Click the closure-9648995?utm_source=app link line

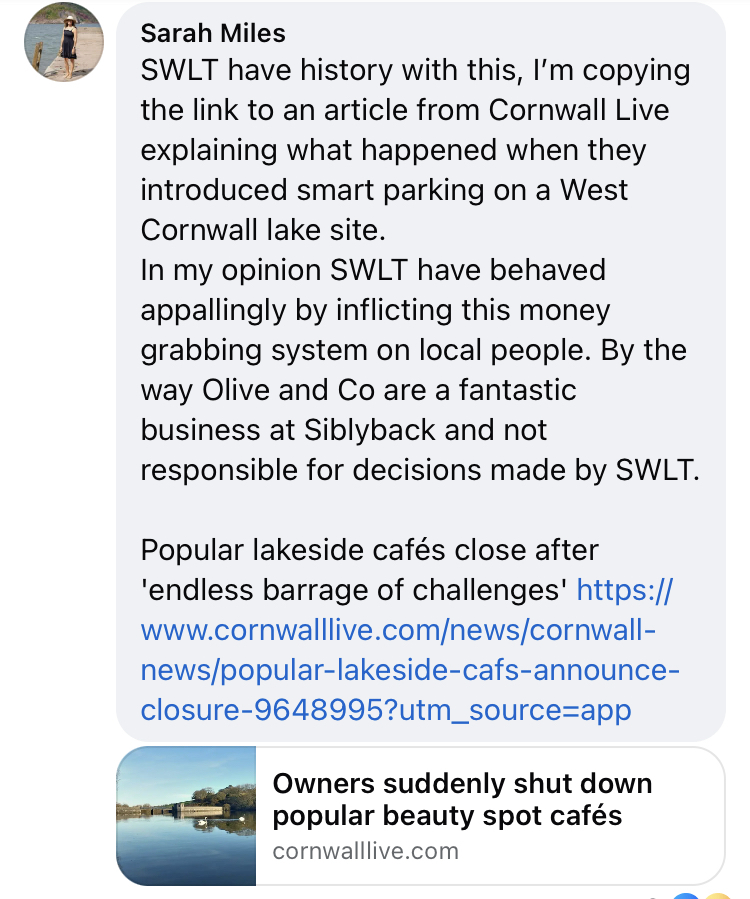386,710
